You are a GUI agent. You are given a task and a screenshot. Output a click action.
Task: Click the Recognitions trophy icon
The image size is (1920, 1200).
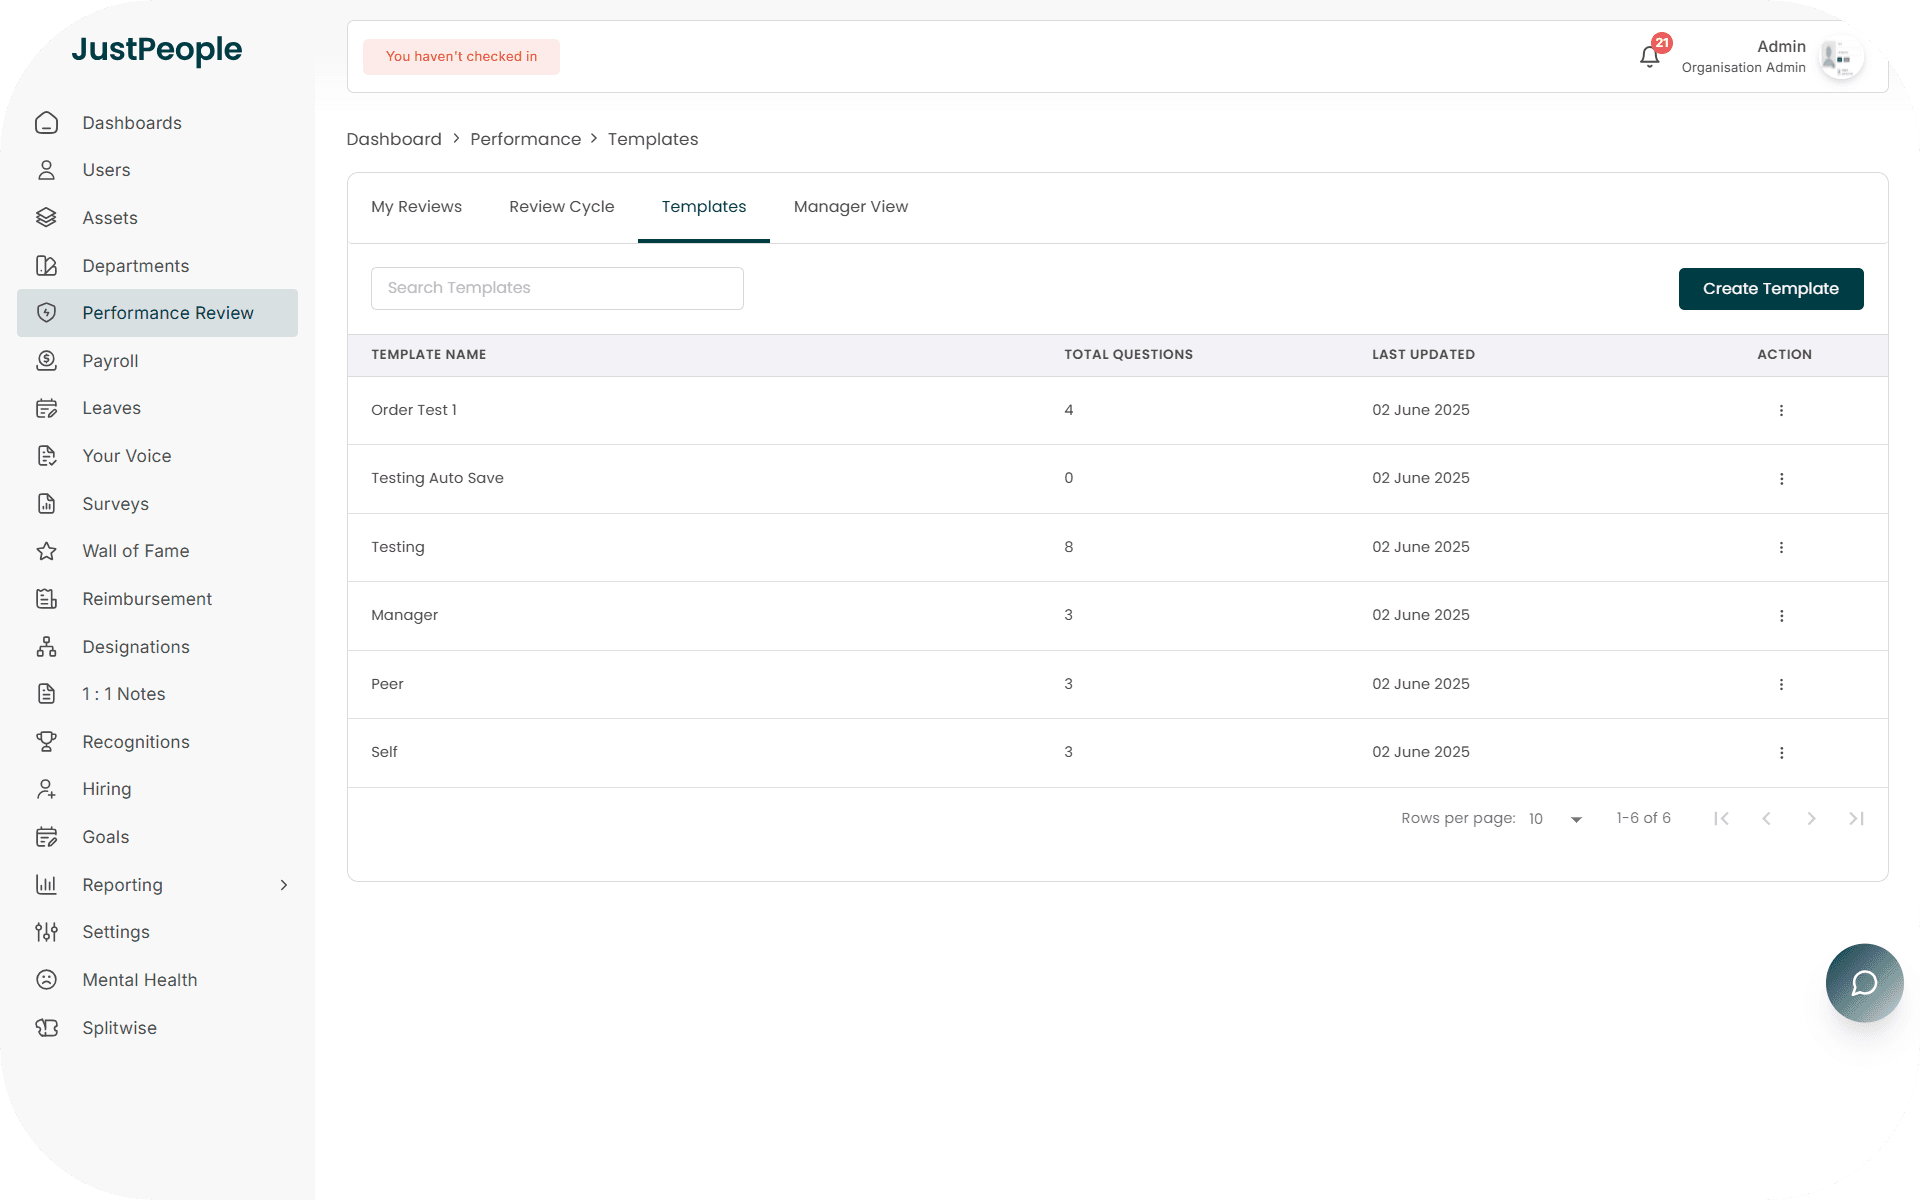(x=46, y=742)
